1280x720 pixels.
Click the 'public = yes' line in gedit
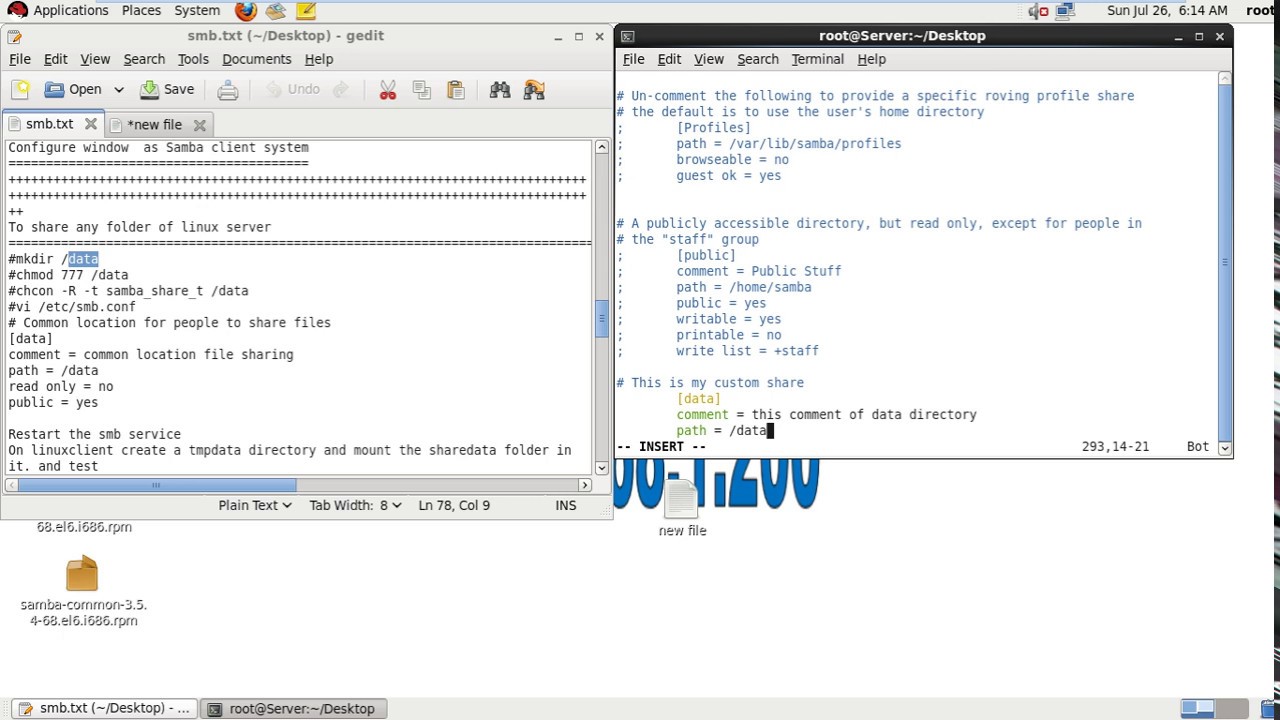53,403
